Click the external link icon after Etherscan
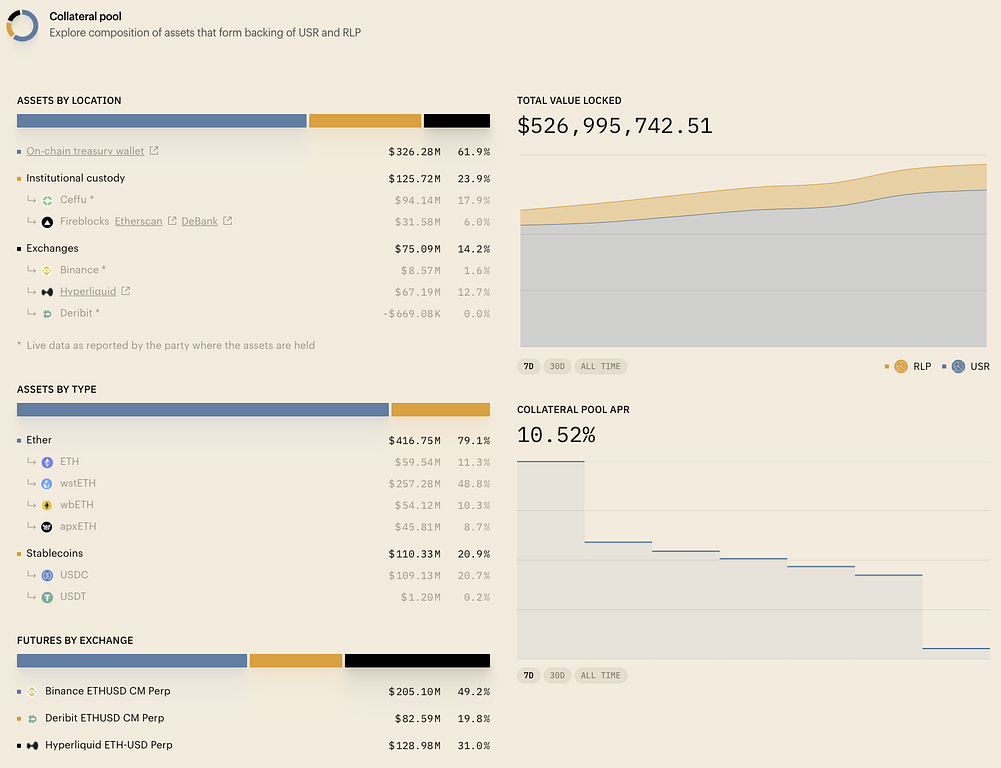This screenshot has width=1001, height=768. point(172,221)
